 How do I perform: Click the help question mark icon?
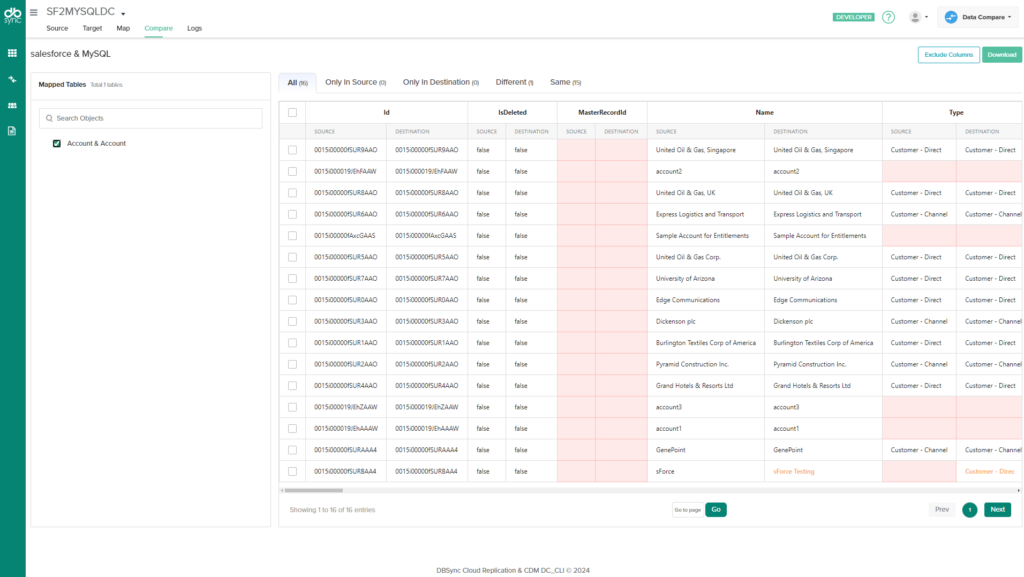click(x=888, y=18)
